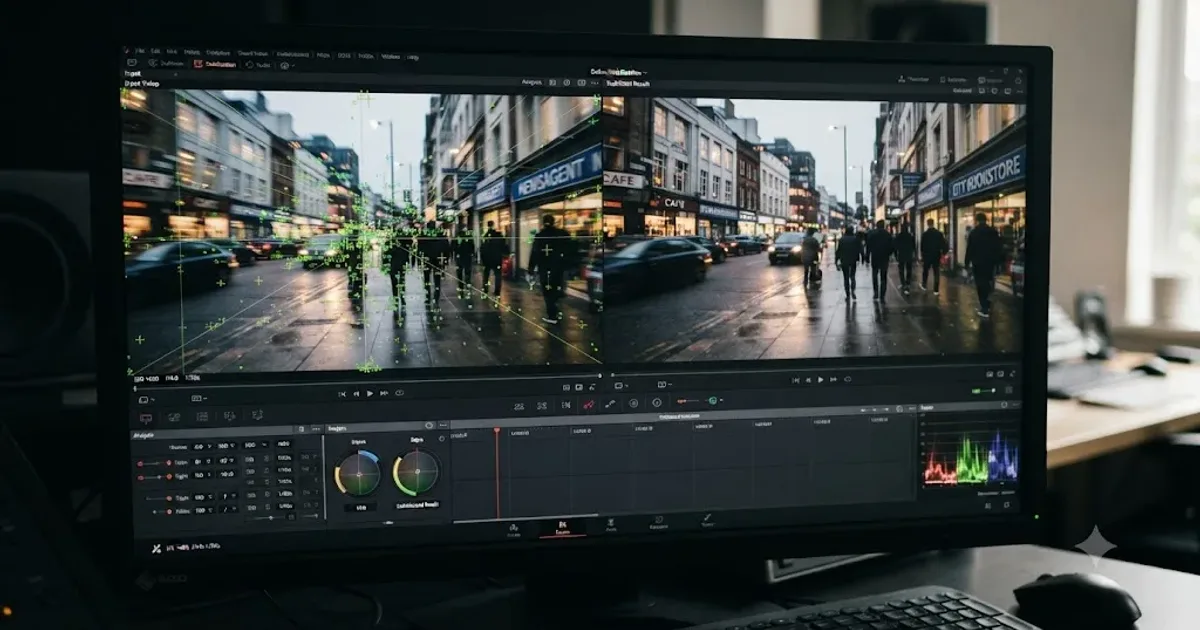Adjust the right color wheel
This screenshot has height=630, width=1200.
(x=416, y=472)
